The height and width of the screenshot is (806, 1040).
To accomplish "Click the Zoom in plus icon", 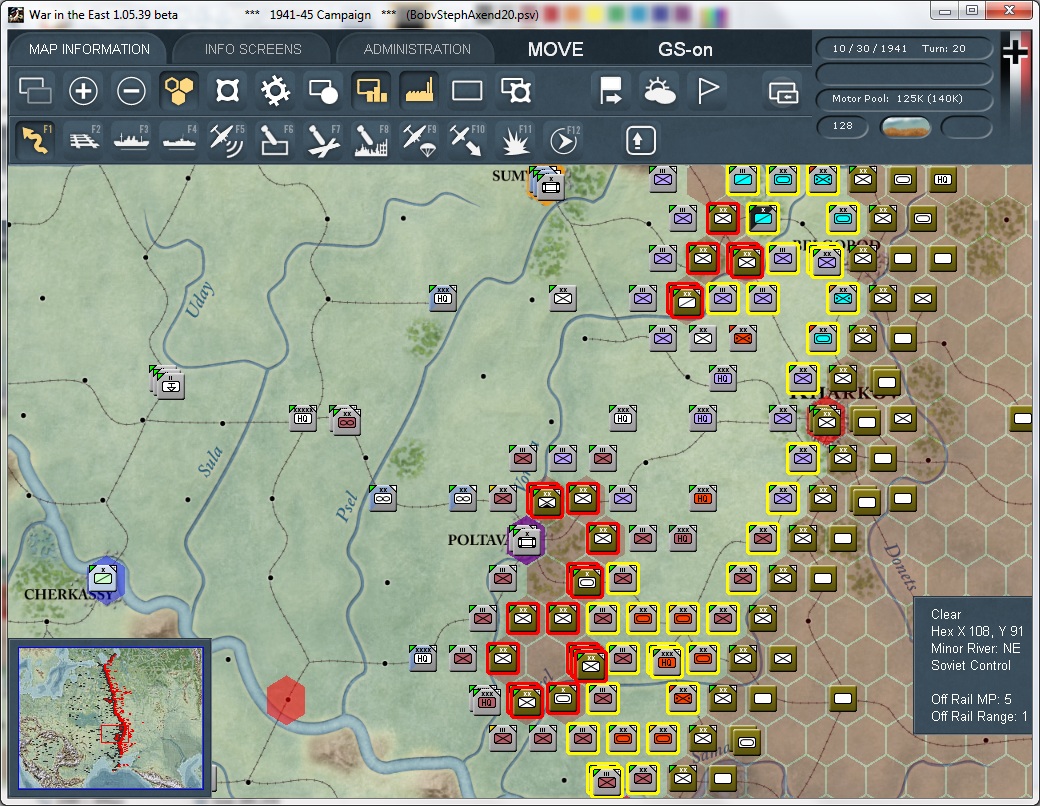I will [x=84, y=90].
